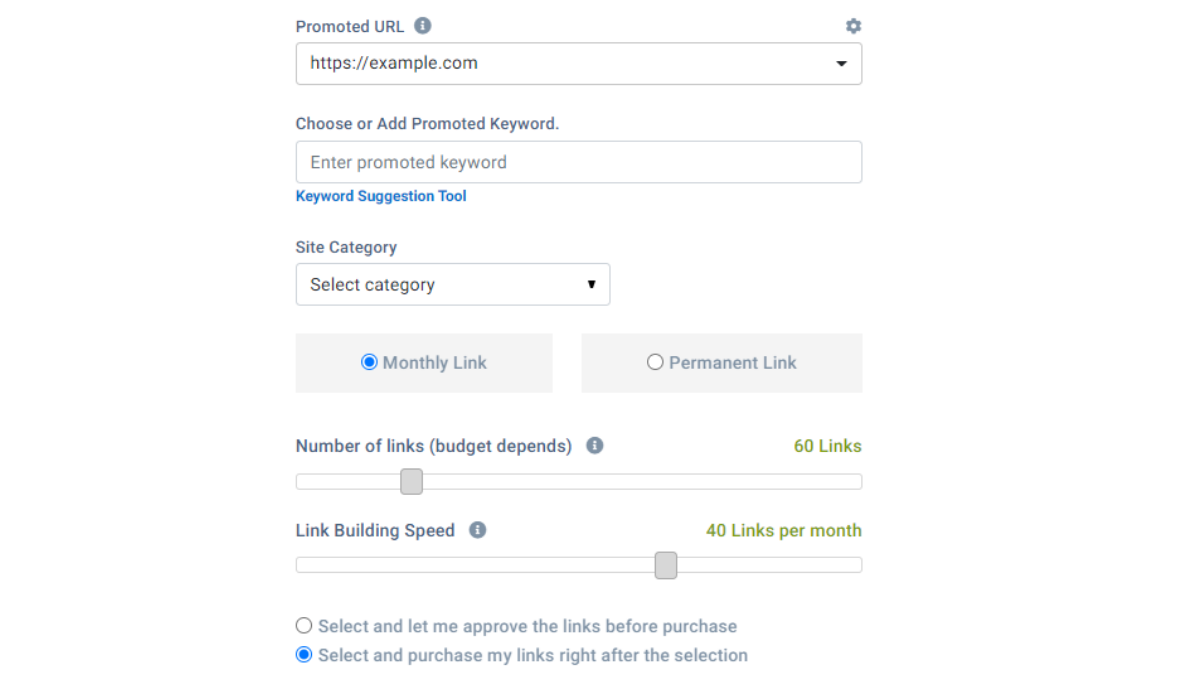Click the https://example.com URL combo box
This screenshot has width=1200, height=686.
coord(560,64)
